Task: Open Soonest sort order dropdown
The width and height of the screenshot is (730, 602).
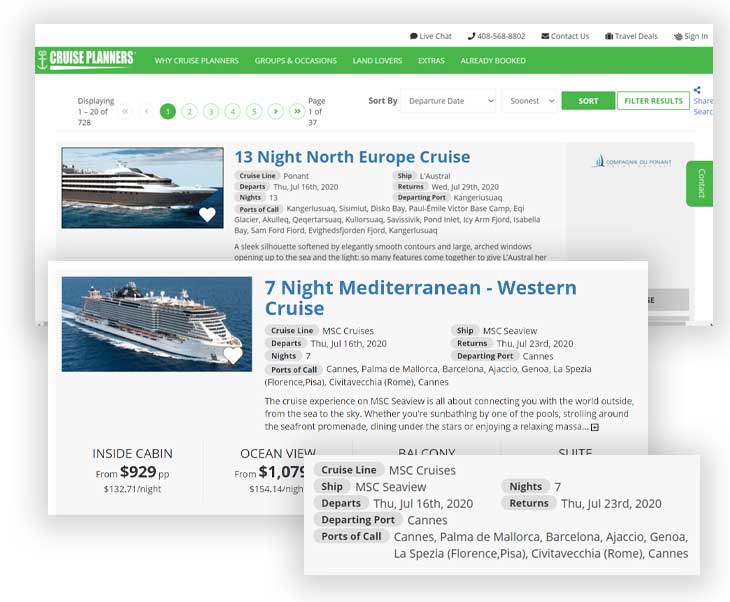Action: point(529,101)
